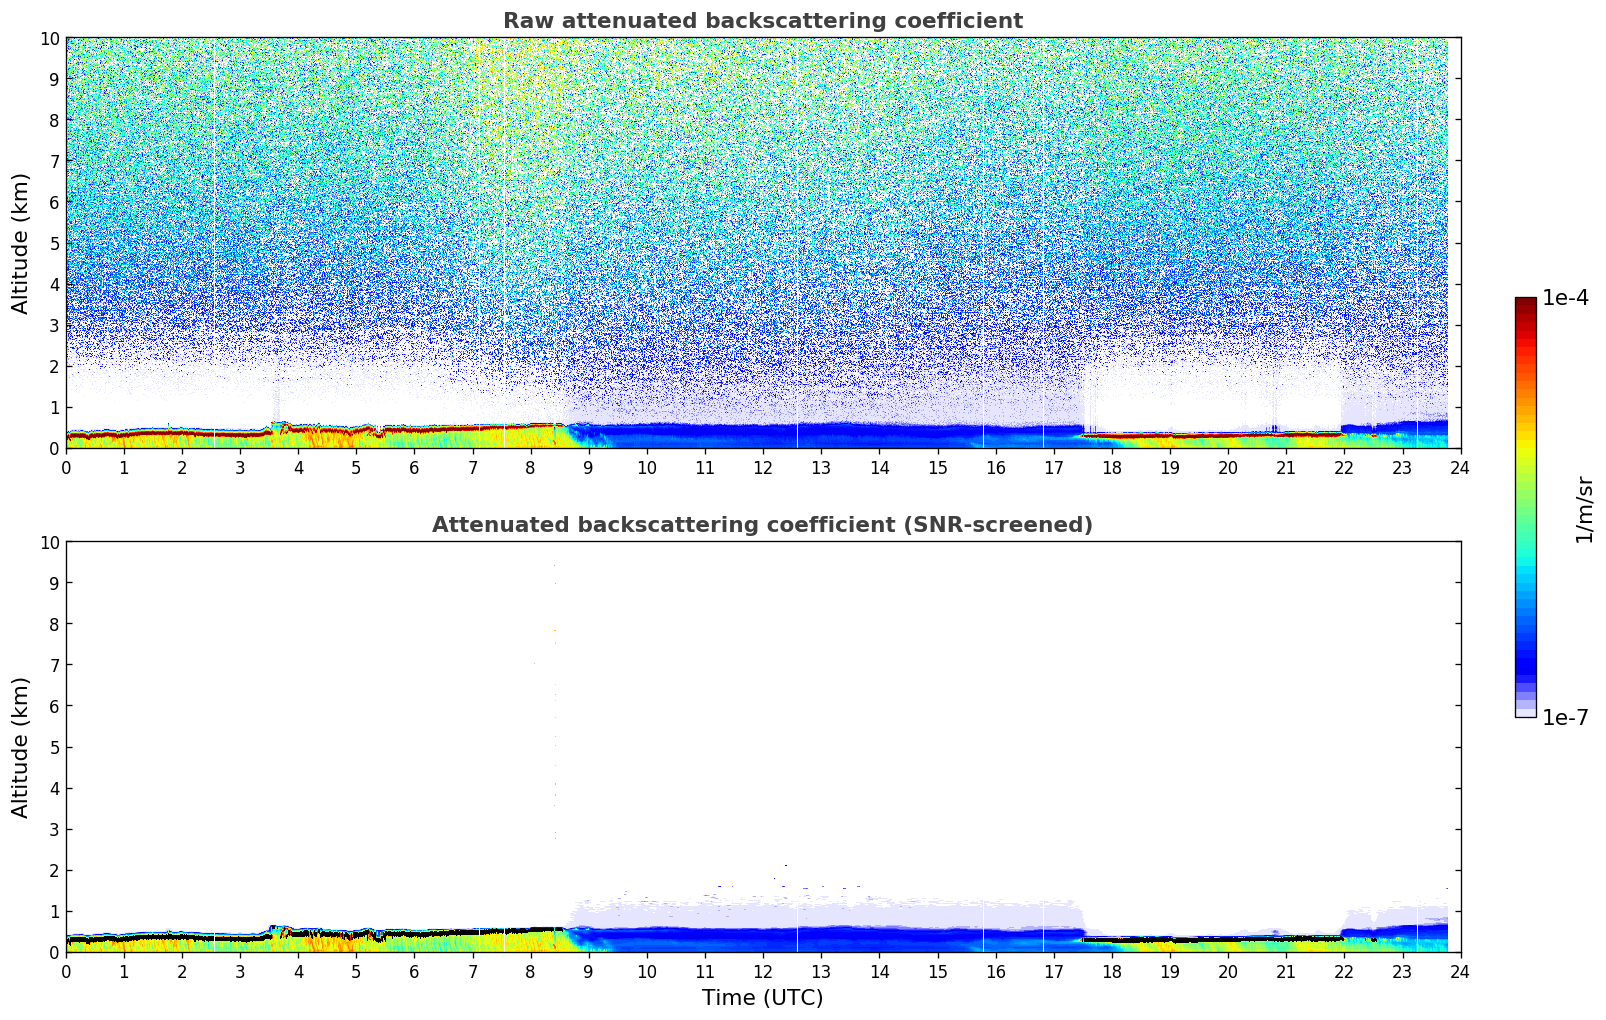The image size is (1606, 1020).
Task: Click altitude tick "10" on the Raw plot
Action: (x=49, y=38)
